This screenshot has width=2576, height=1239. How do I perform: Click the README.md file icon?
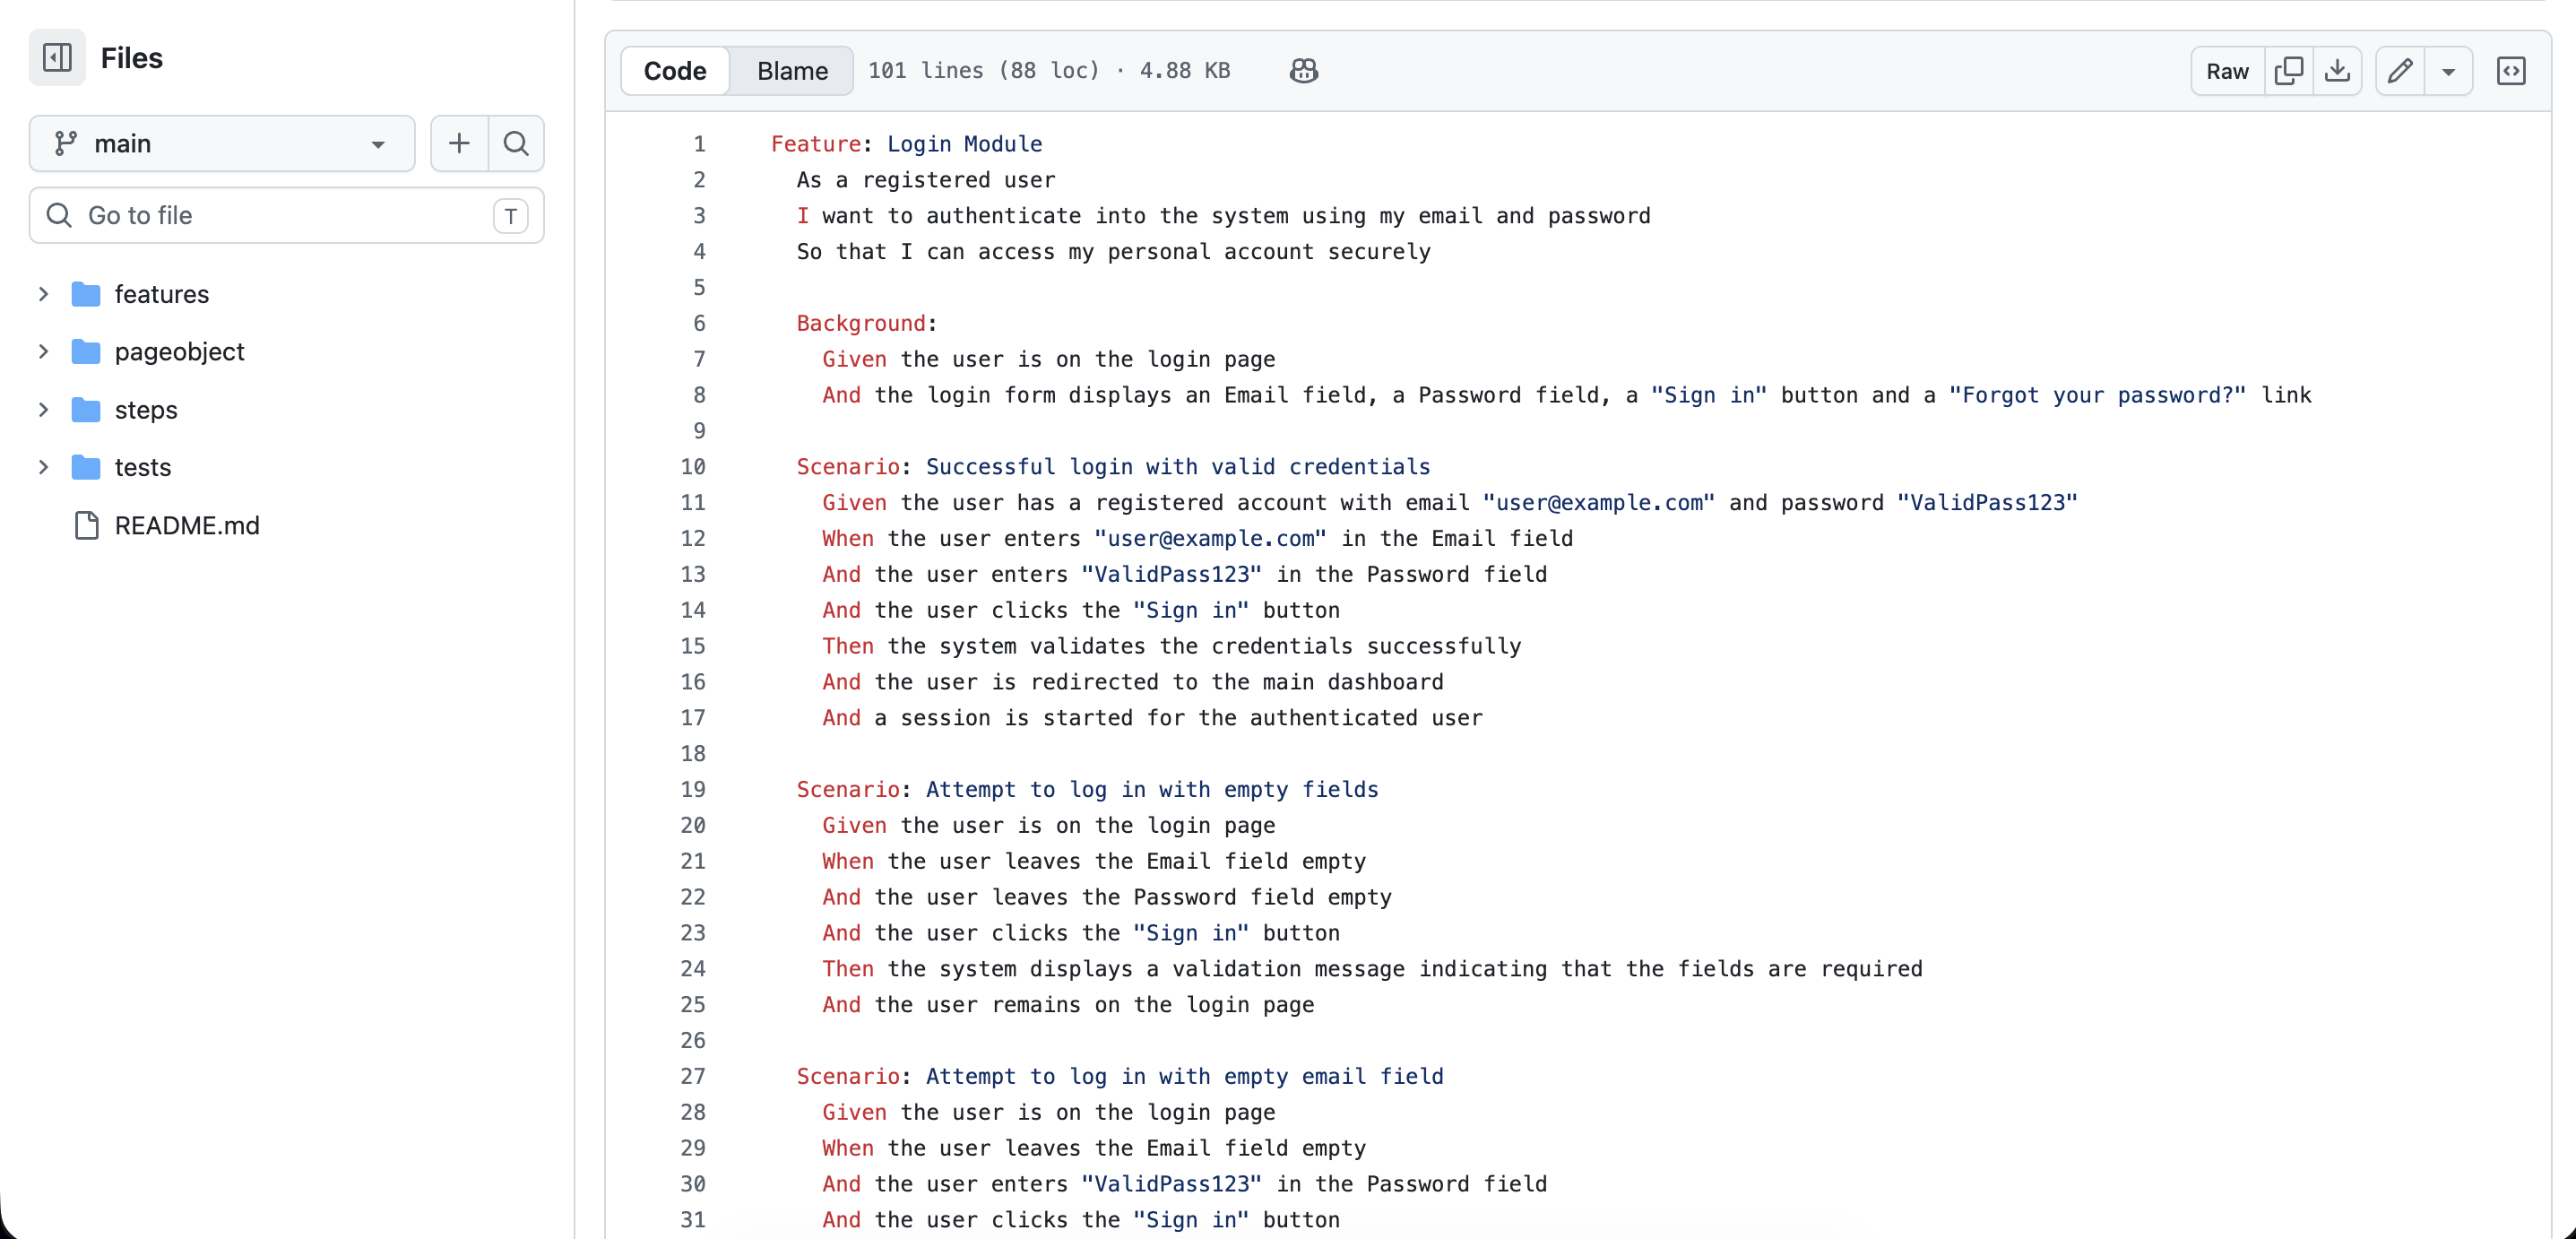87,525
